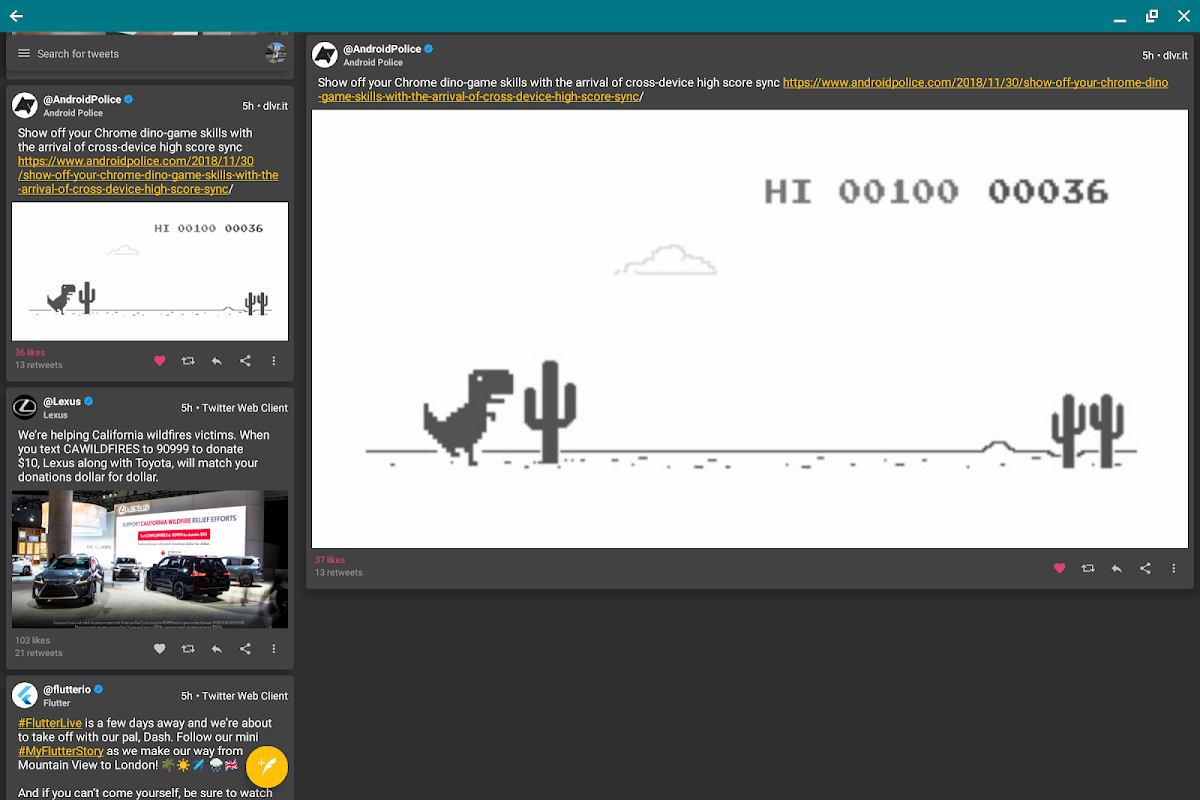The image size is (1200, 800).
Task: Compose a new tweet with floating button
Action: [267, 766]
